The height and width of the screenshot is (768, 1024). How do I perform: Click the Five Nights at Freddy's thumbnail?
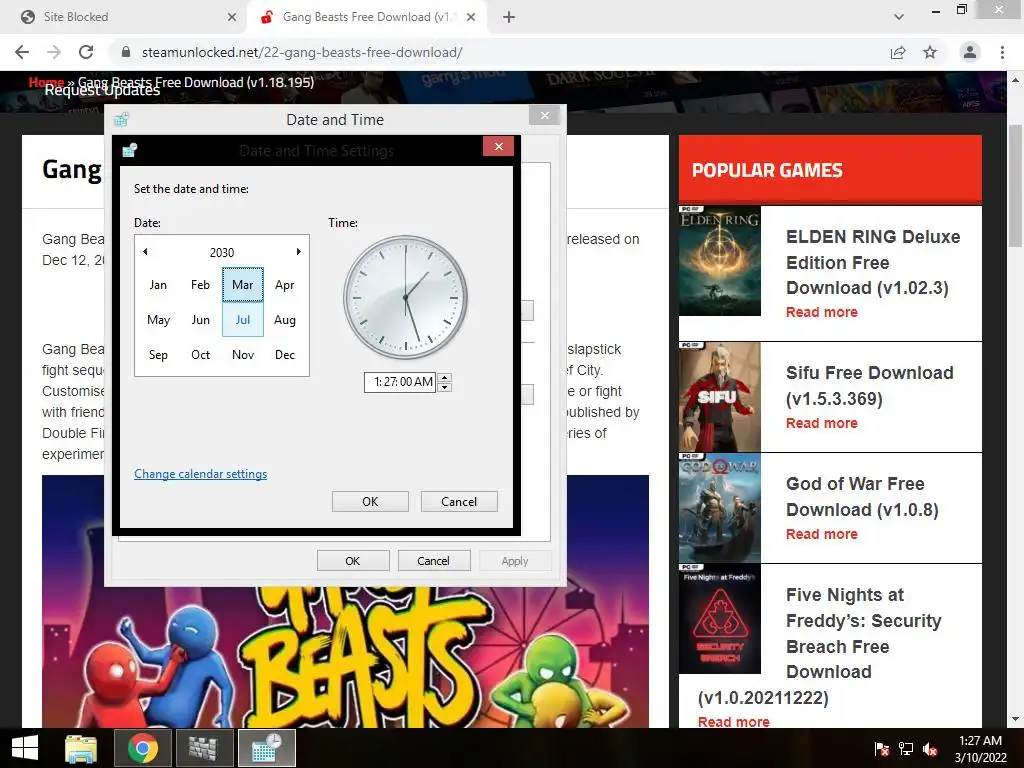point(720,618)
